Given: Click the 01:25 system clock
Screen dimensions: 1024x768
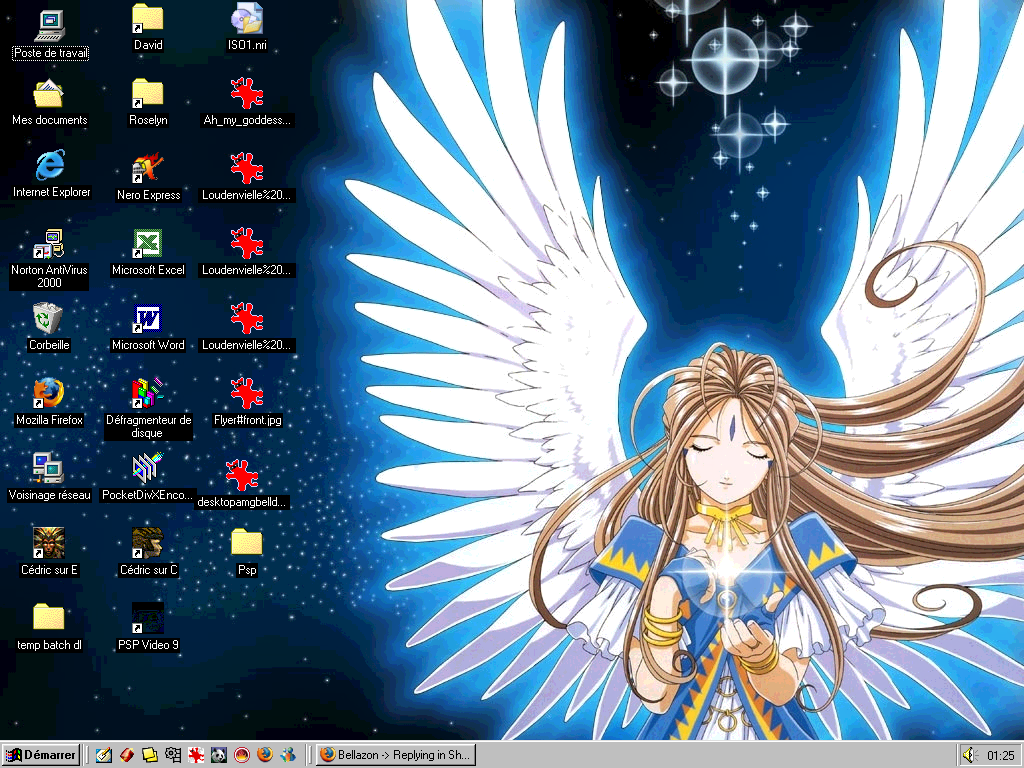Looking at the screenshot, I should tap(1000, 756).
